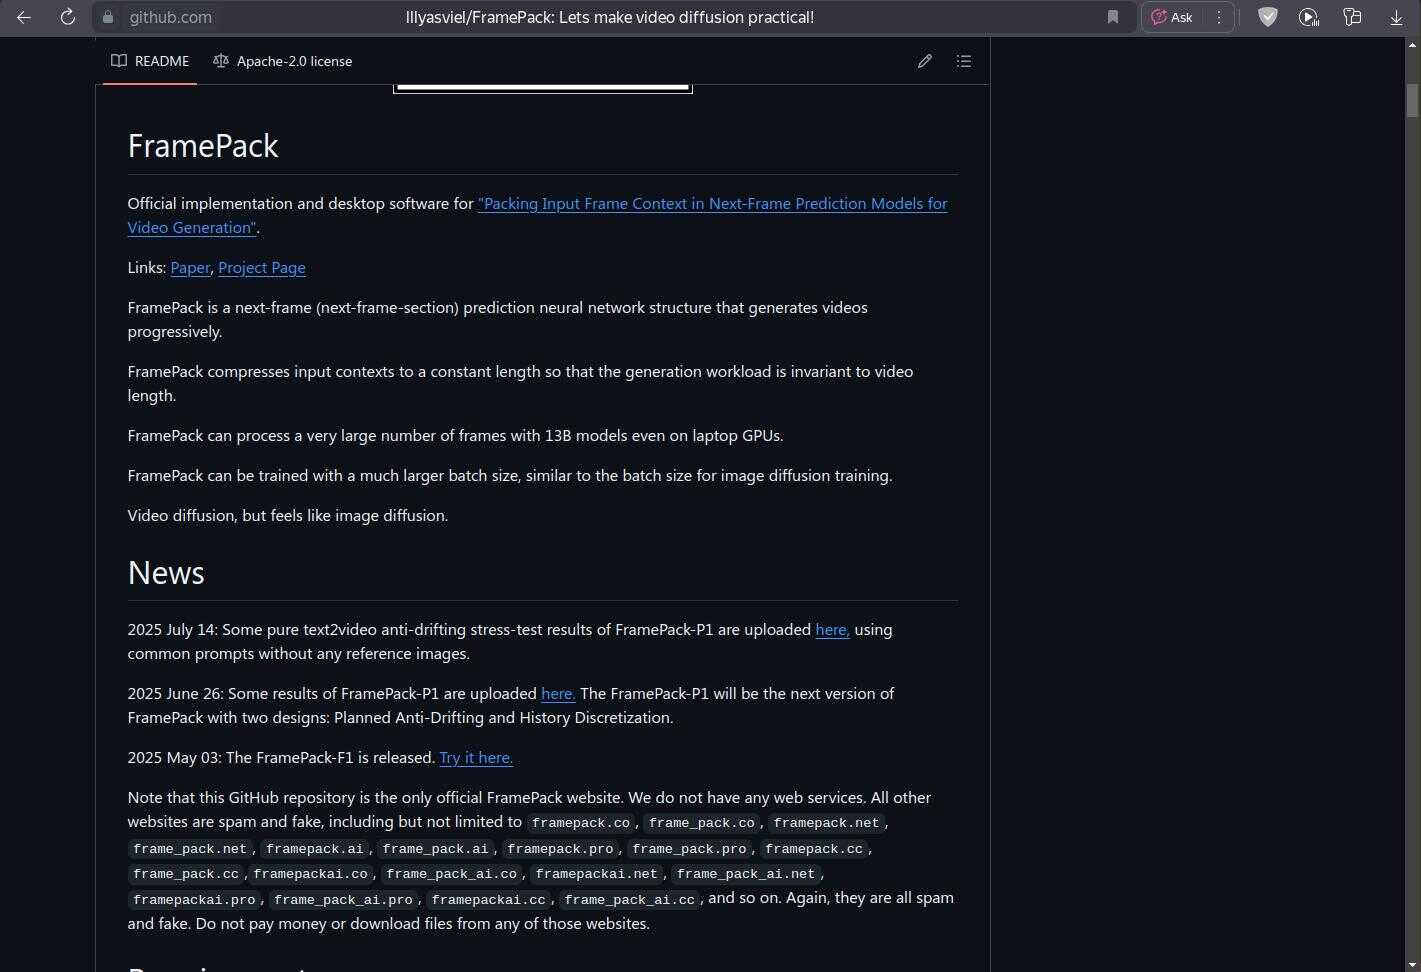Open the shield protection icon

pyautogui.click(x=1267, y=17)
